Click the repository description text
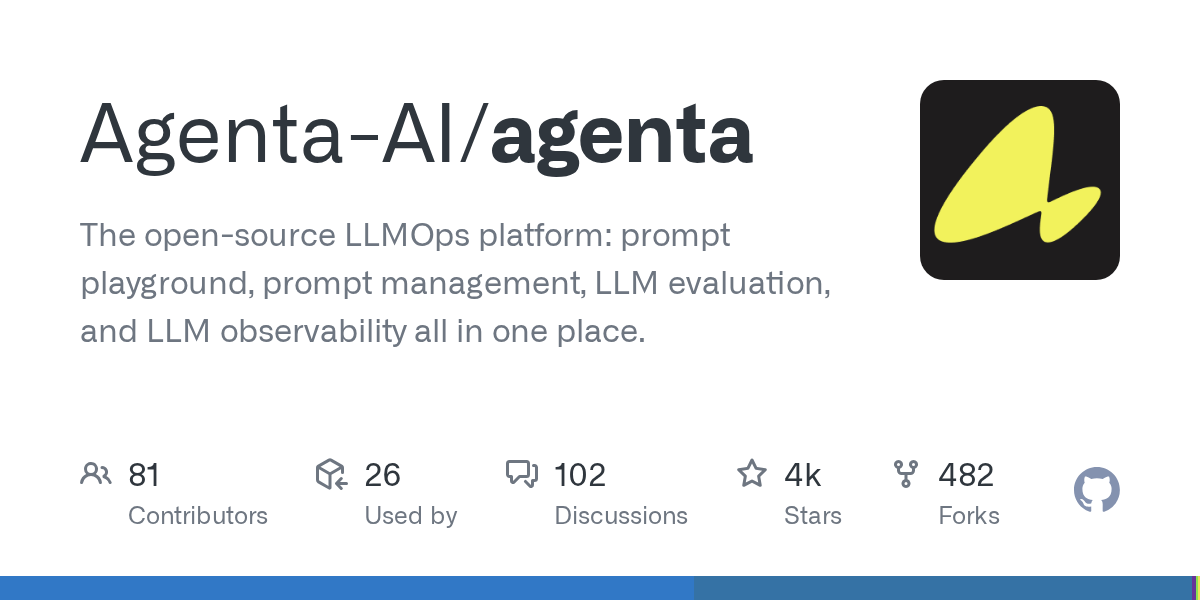 (x=456, y=283)
